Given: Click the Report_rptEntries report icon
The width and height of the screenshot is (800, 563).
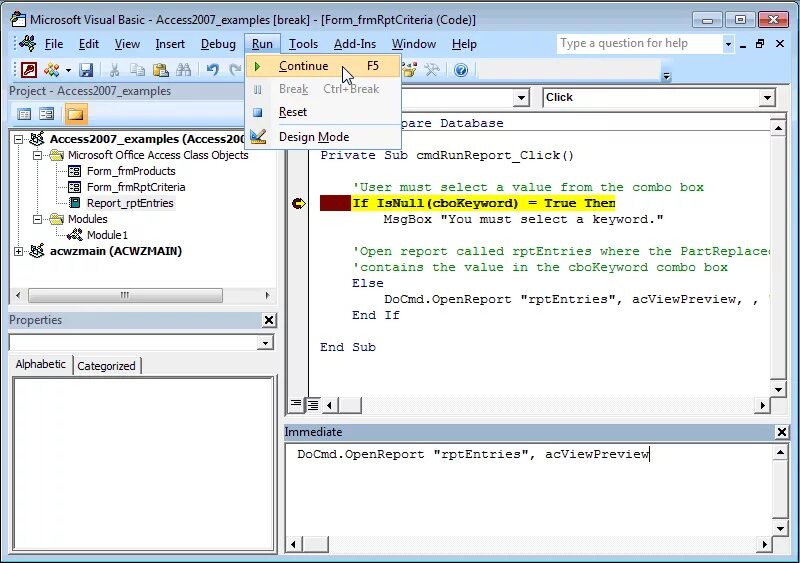Looking at the screenshot, I should pyautogui.click(x=74, y=203).
